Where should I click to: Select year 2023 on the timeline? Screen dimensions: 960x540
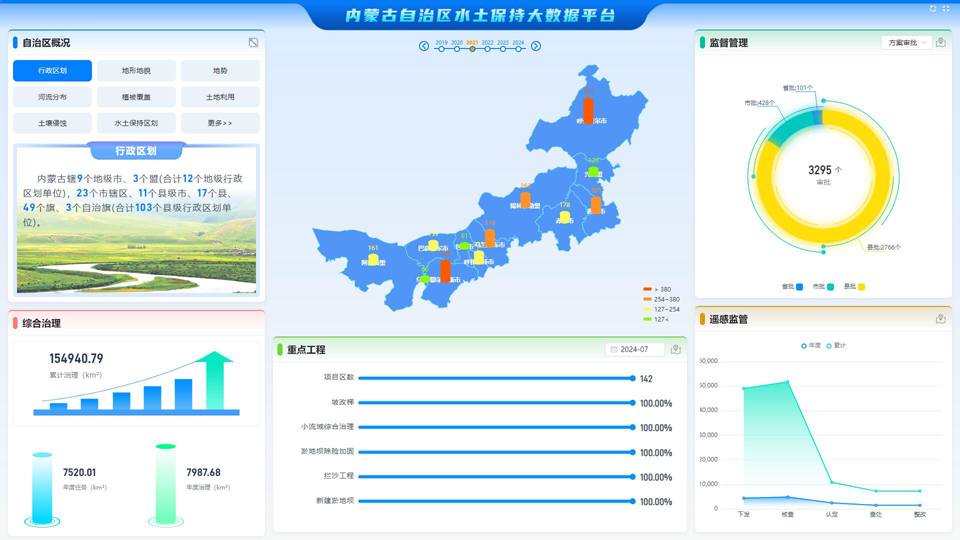[503, 47]
